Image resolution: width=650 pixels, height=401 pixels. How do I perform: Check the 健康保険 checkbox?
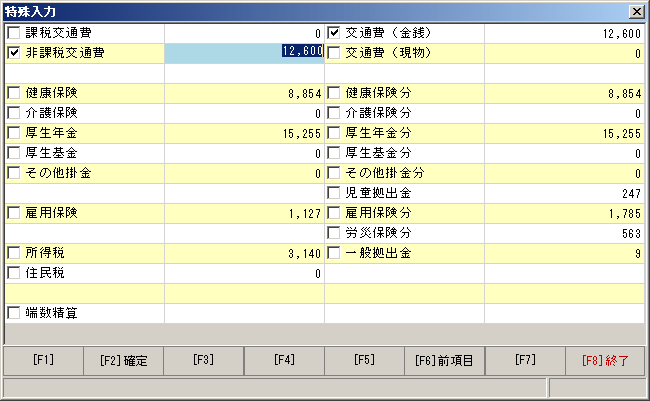point(14,93)
